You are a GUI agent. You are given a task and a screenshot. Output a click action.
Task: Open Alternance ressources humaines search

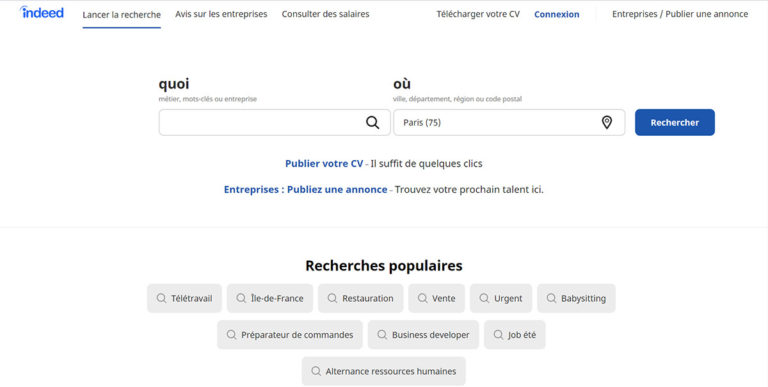384,371
